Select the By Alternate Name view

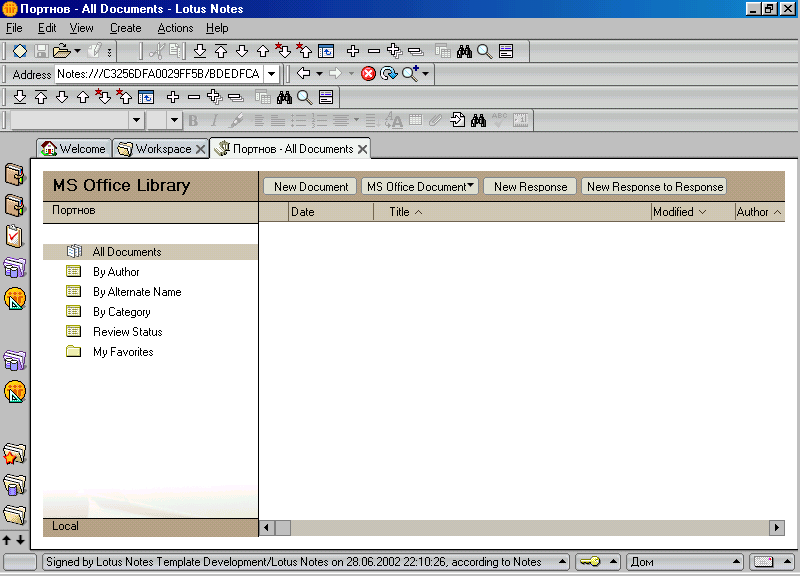137,292
